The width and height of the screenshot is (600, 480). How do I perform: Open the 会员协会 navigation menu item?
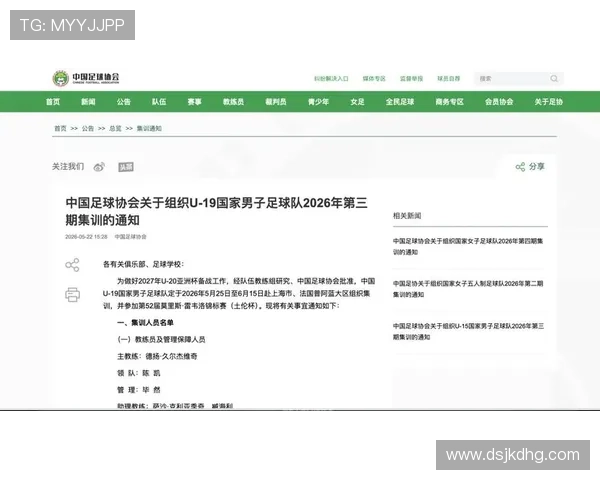[x=499, y=102]
